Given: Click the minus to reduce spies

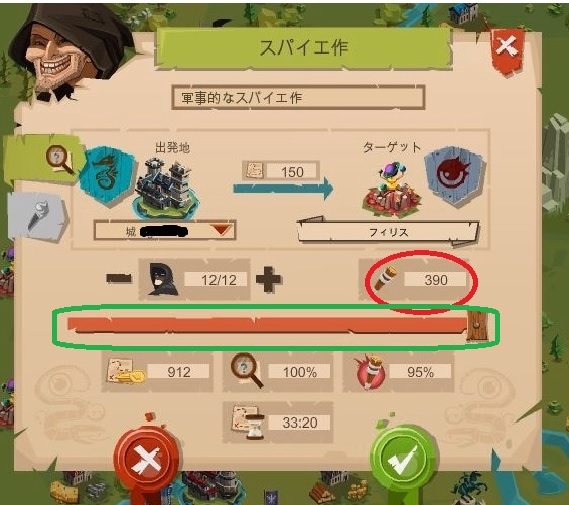Looking at the screenshot, I should [119, 278].
